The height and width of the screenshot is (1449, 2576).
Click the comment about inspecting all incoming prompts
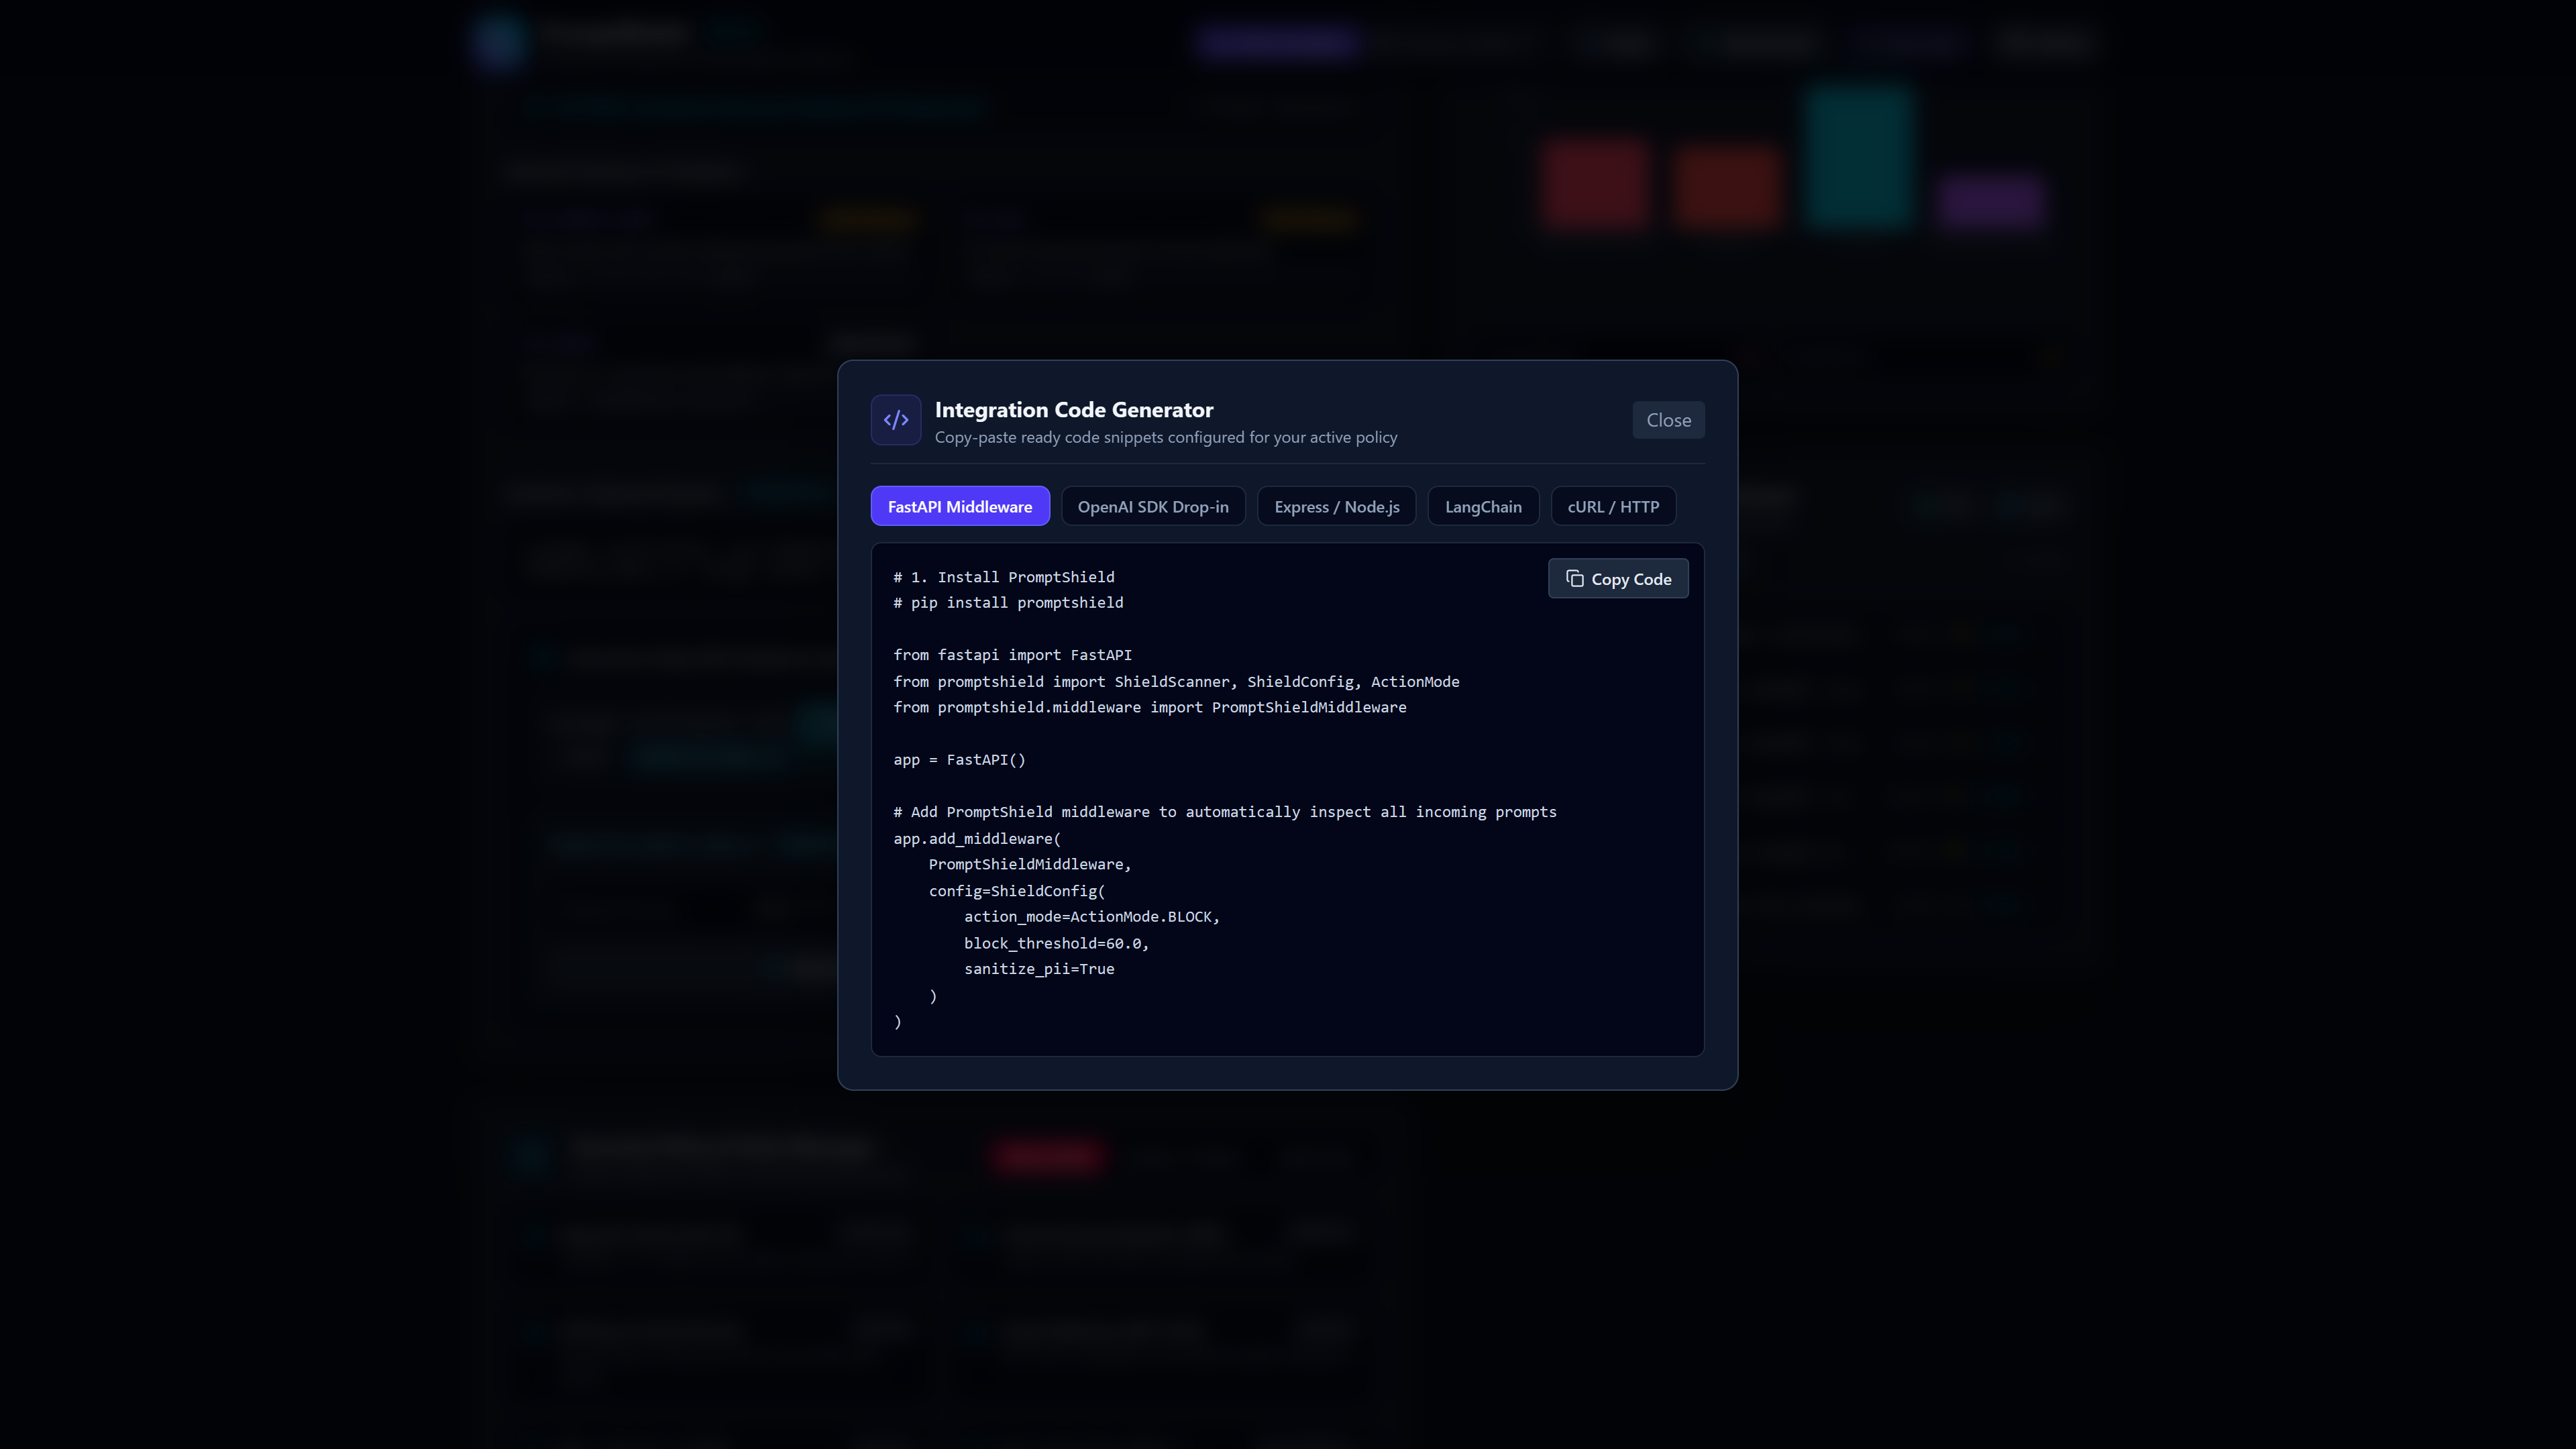(x=1225, y=812)
